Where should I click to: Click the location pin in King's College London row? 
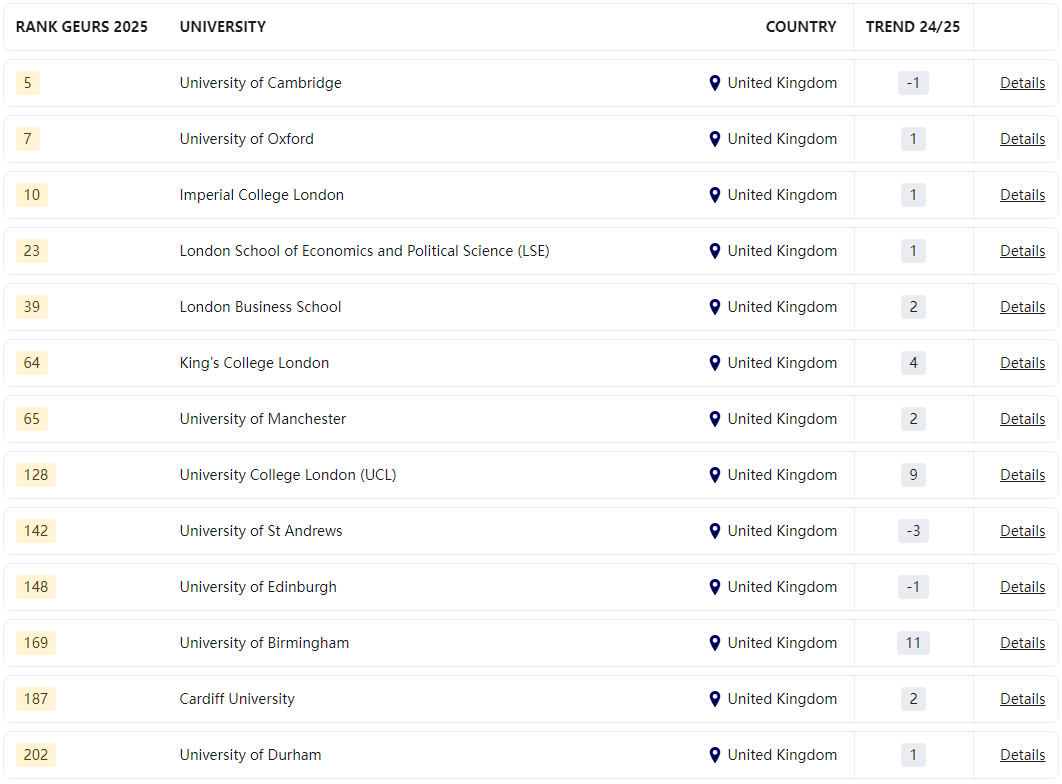click(715, 364)
